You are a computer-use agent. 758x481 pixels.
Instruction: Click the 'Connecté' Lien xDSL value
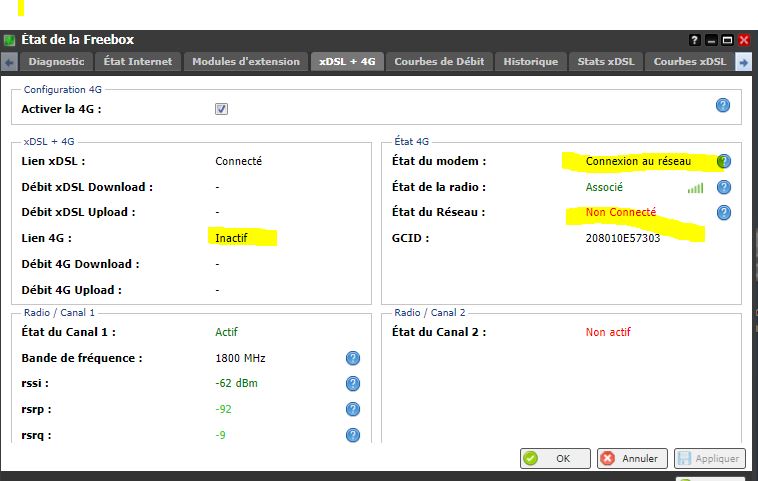pos(238,161)
